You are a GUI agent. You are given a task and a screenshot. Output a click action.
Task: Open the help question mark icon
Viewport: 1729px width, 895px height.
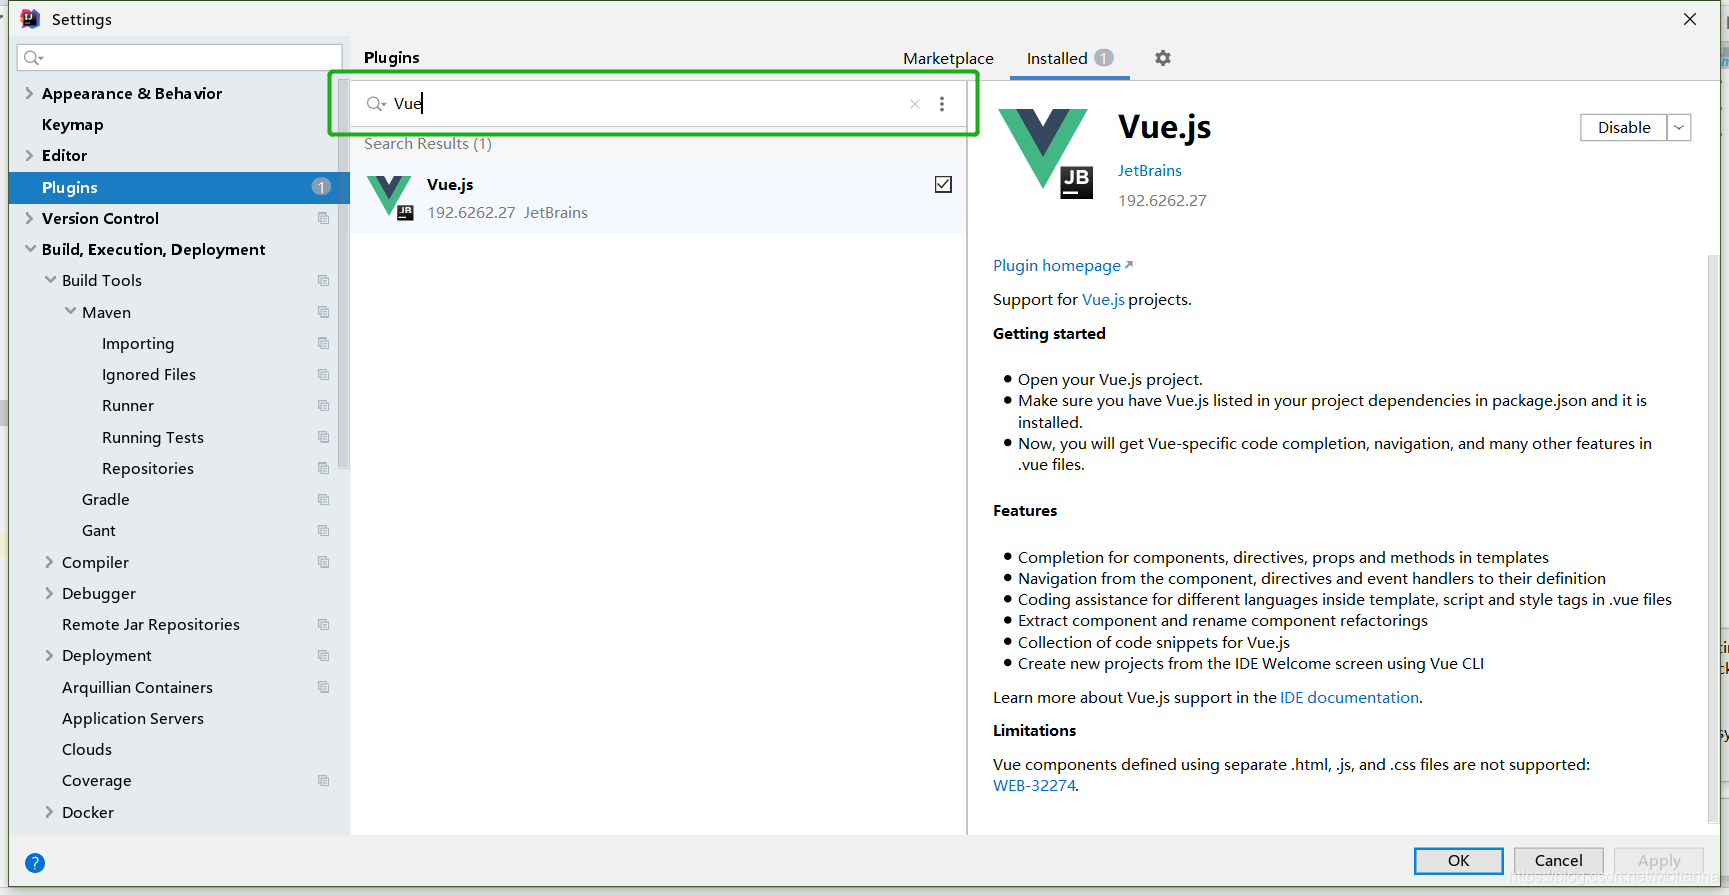pyautogui.click(x=35, y=862)
